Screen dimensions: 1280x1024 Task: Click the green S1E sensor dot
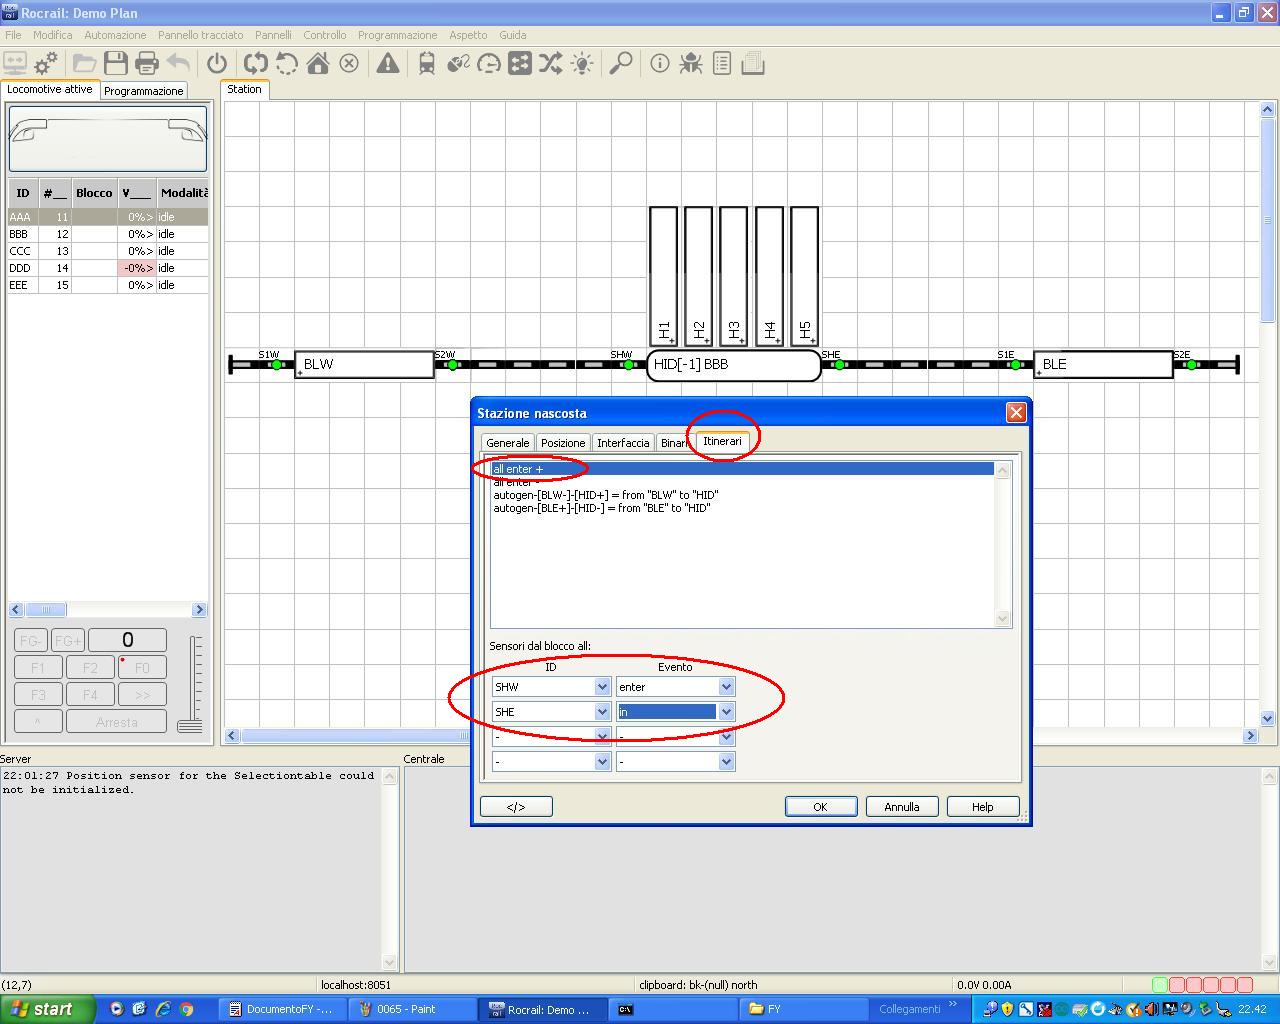[1016, 365]
